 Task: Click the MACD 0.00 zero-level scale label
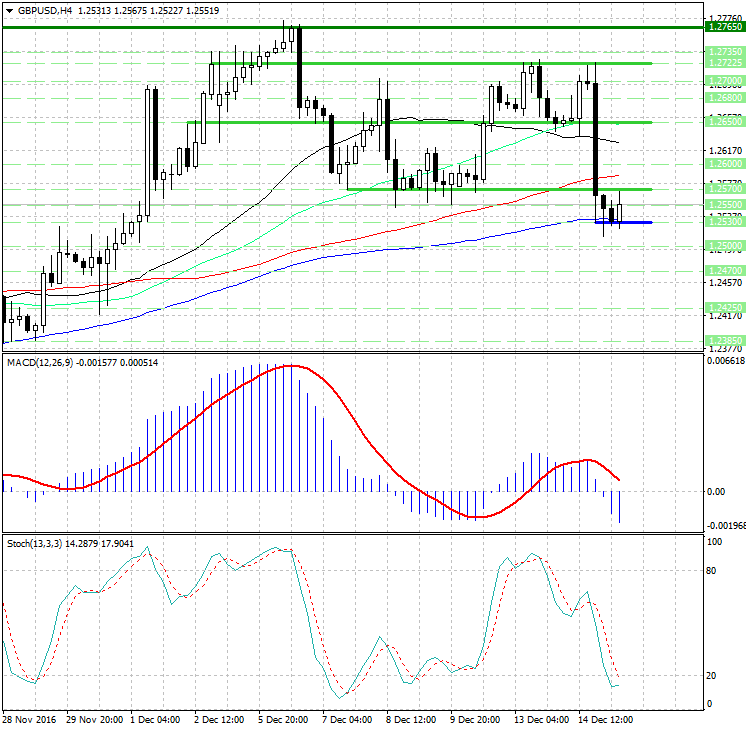[714, 491]
